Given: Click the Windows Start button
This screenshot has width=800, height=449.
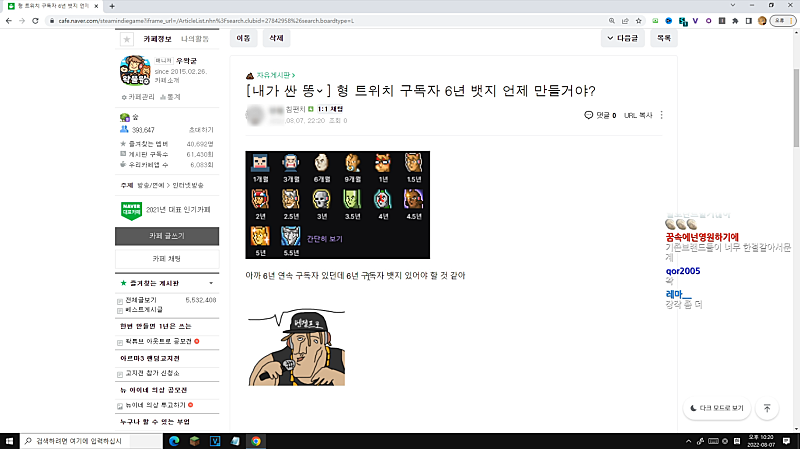Looking at the screenshot, I should [9, 440].
